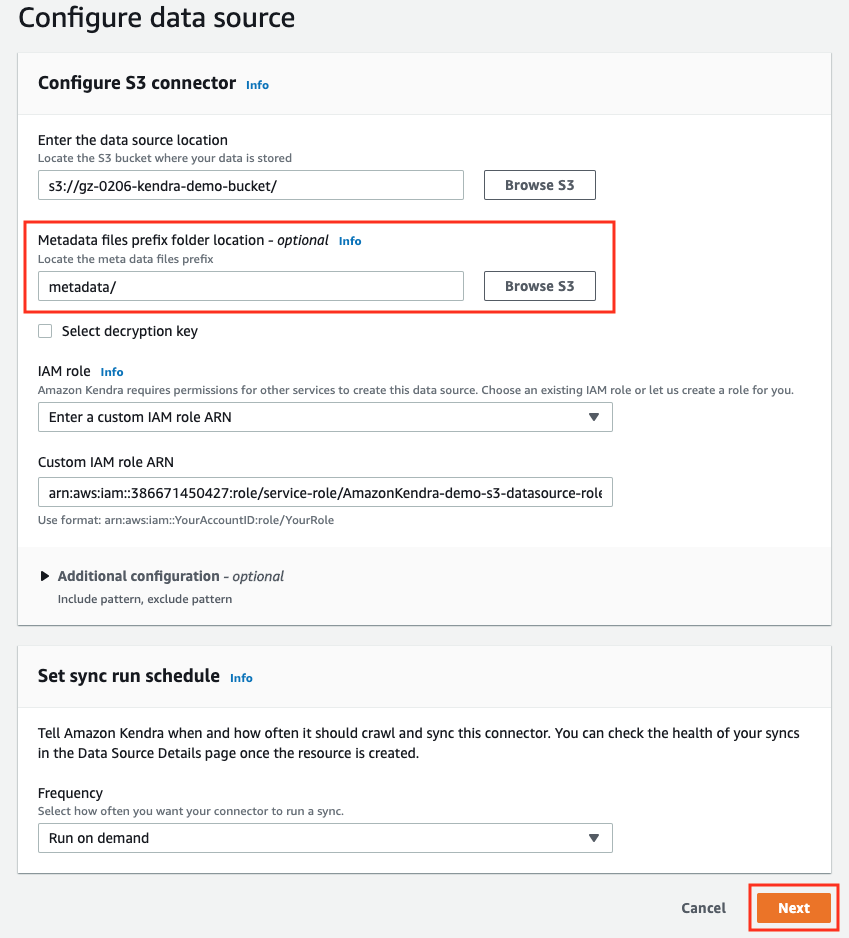Open Info link beside IAM role

click(112, 372)
